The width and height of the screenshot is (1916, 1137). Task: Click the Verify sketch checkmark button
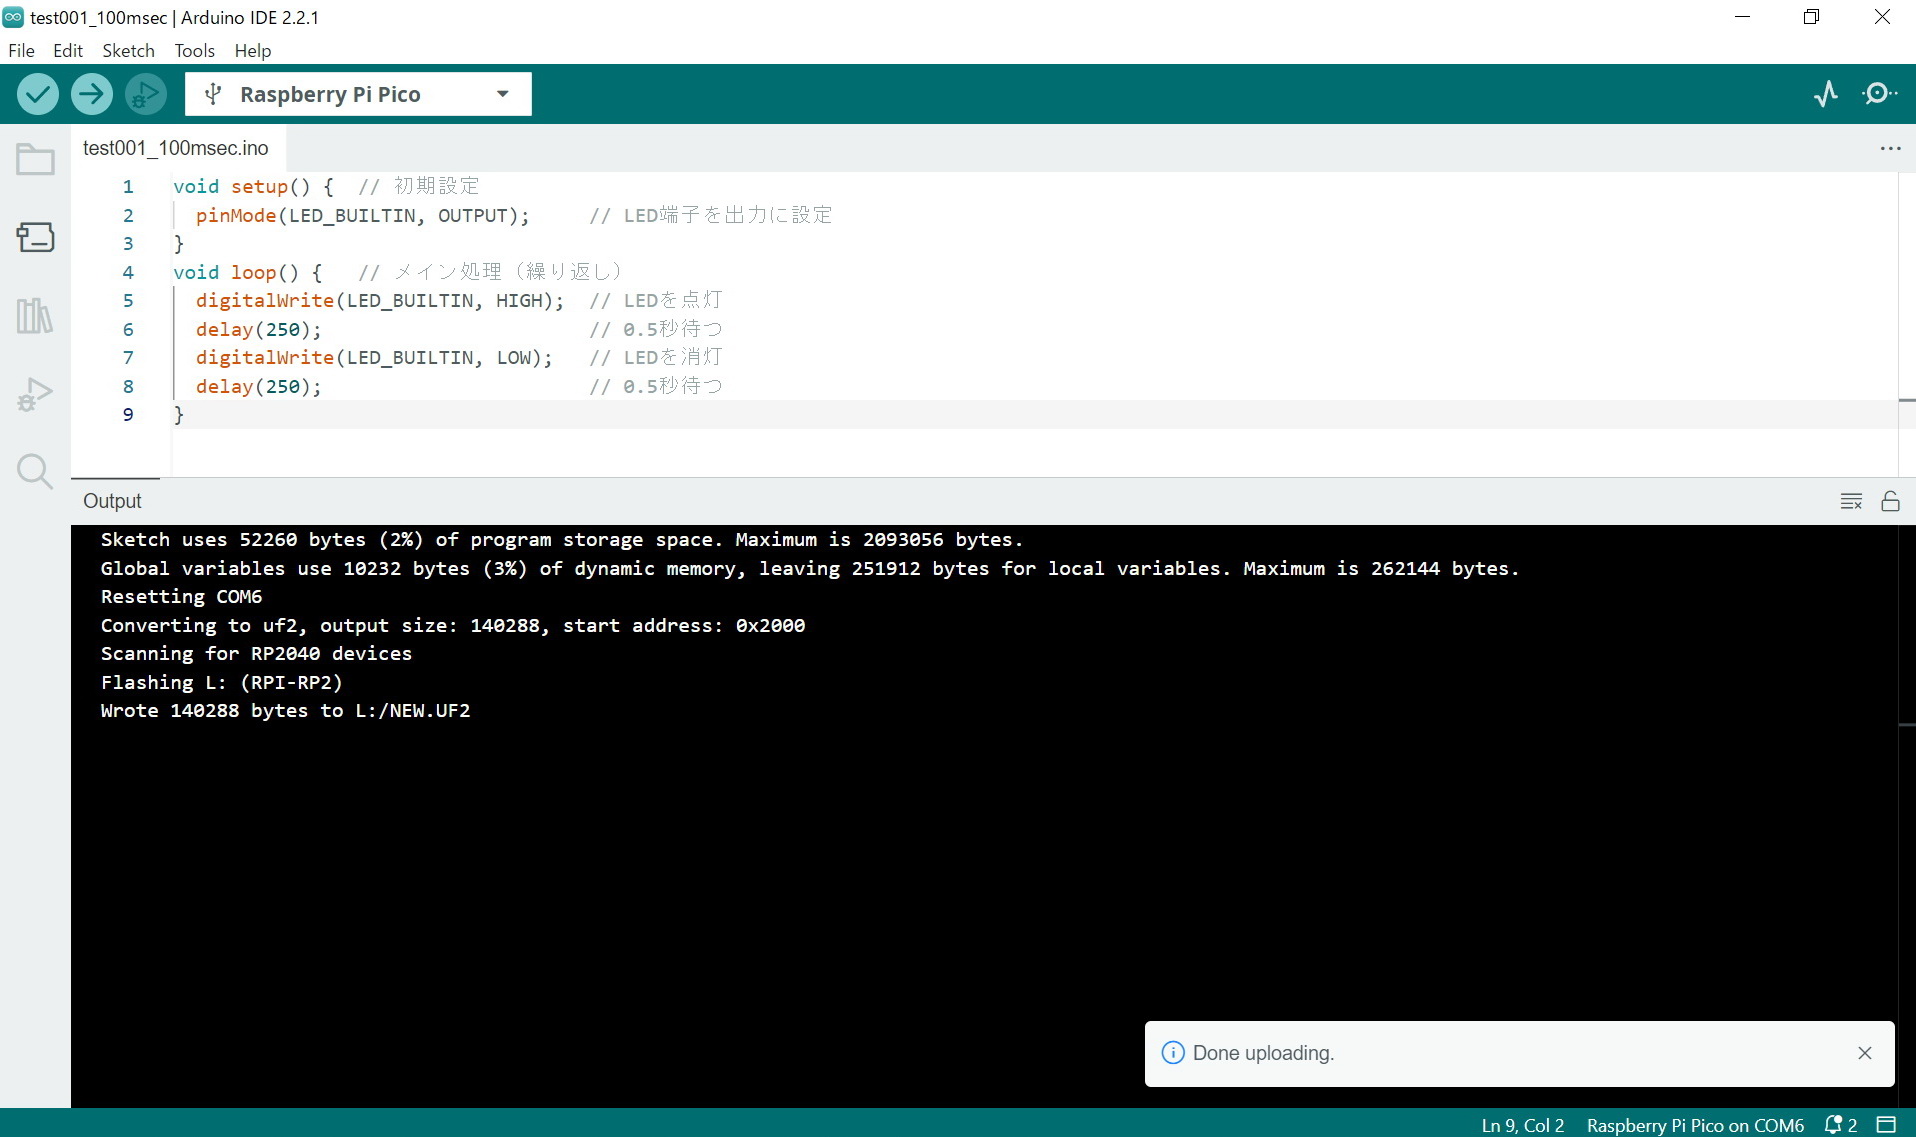[38, 94]
